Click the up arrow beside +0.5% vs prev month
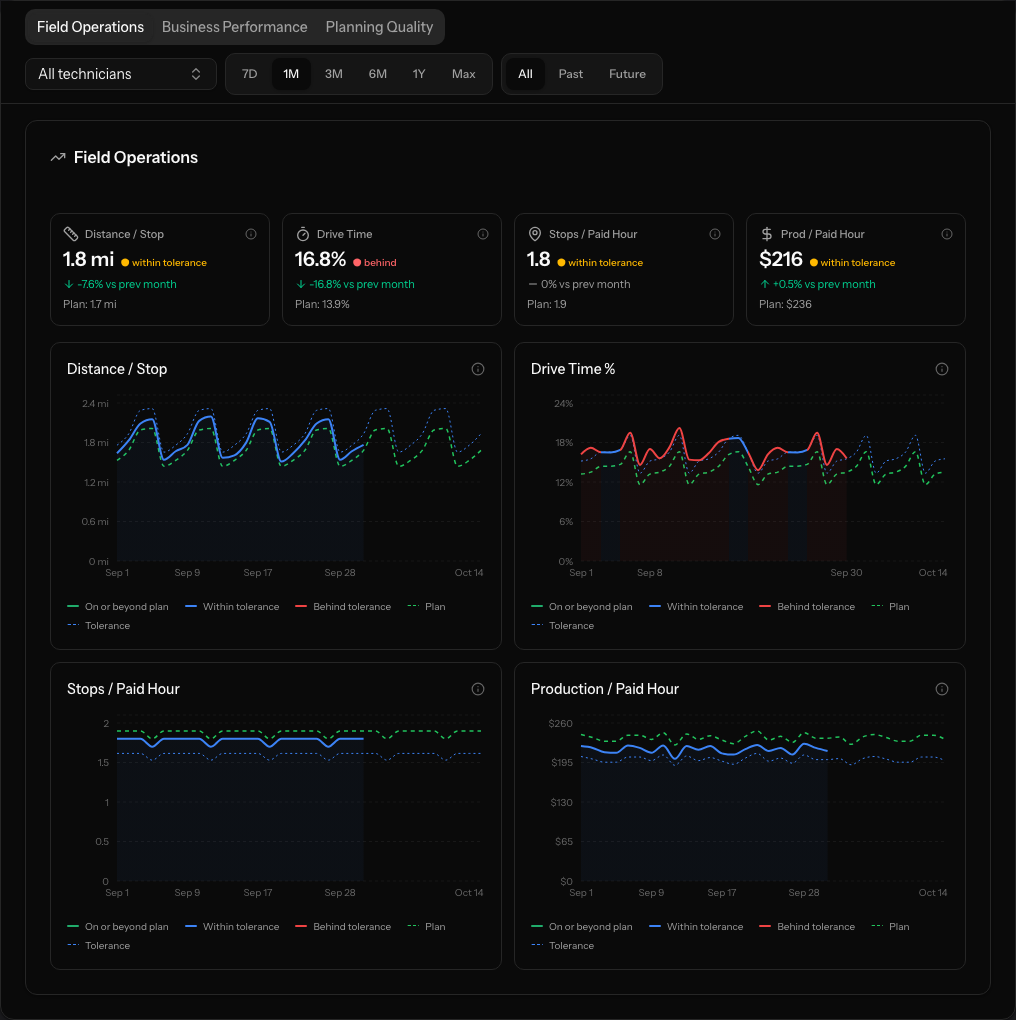1016x1020 pixels. pos(765,284)
